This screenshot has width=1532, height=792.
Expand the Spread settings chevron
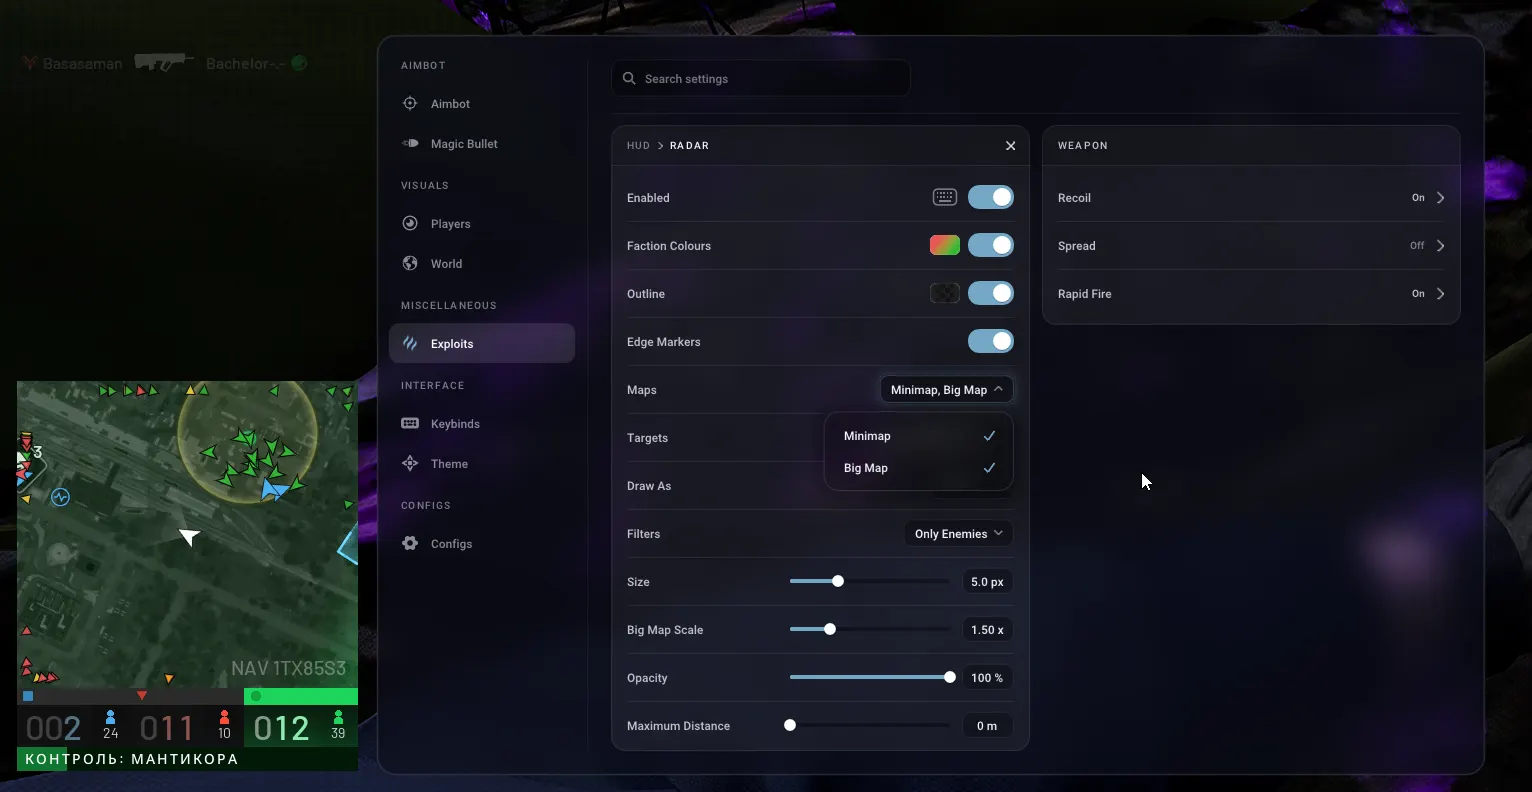tap(1440, 245)
